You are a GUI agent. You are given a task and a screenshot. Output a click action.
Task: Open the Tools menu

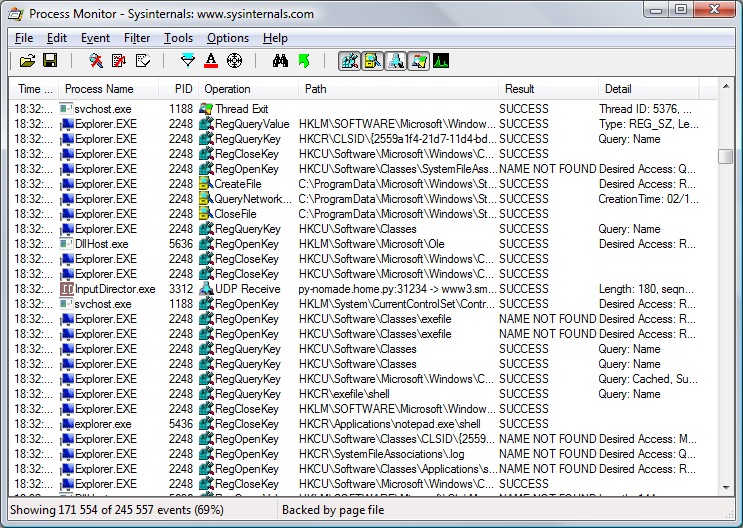178,38
